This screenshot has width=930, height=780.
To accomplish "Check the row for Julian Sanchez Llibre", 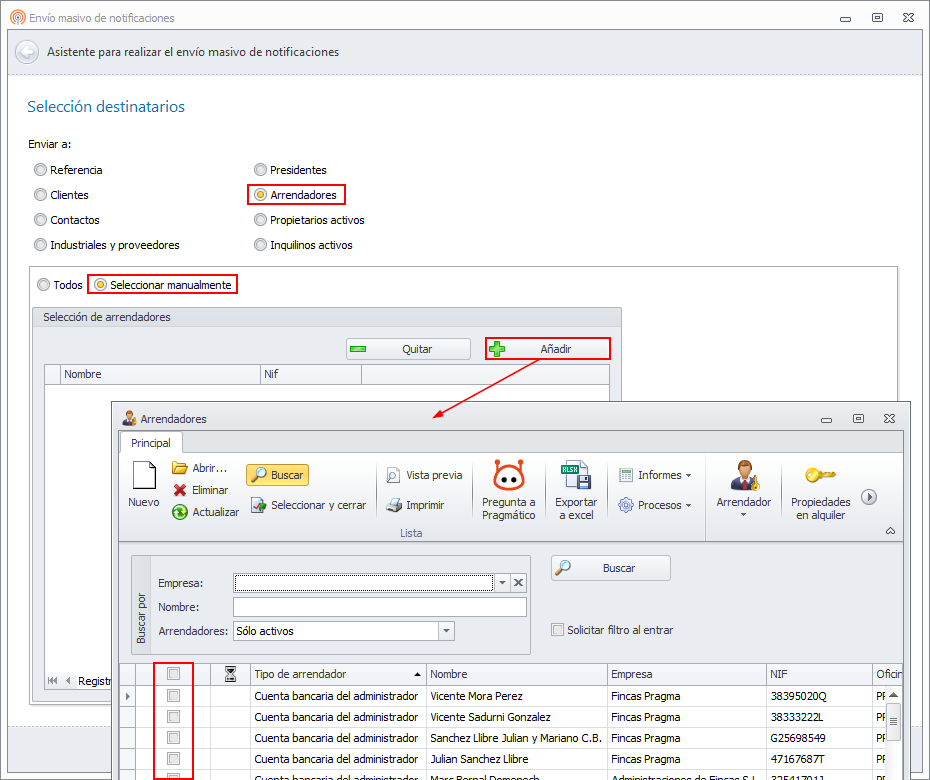I will point(173,758).
